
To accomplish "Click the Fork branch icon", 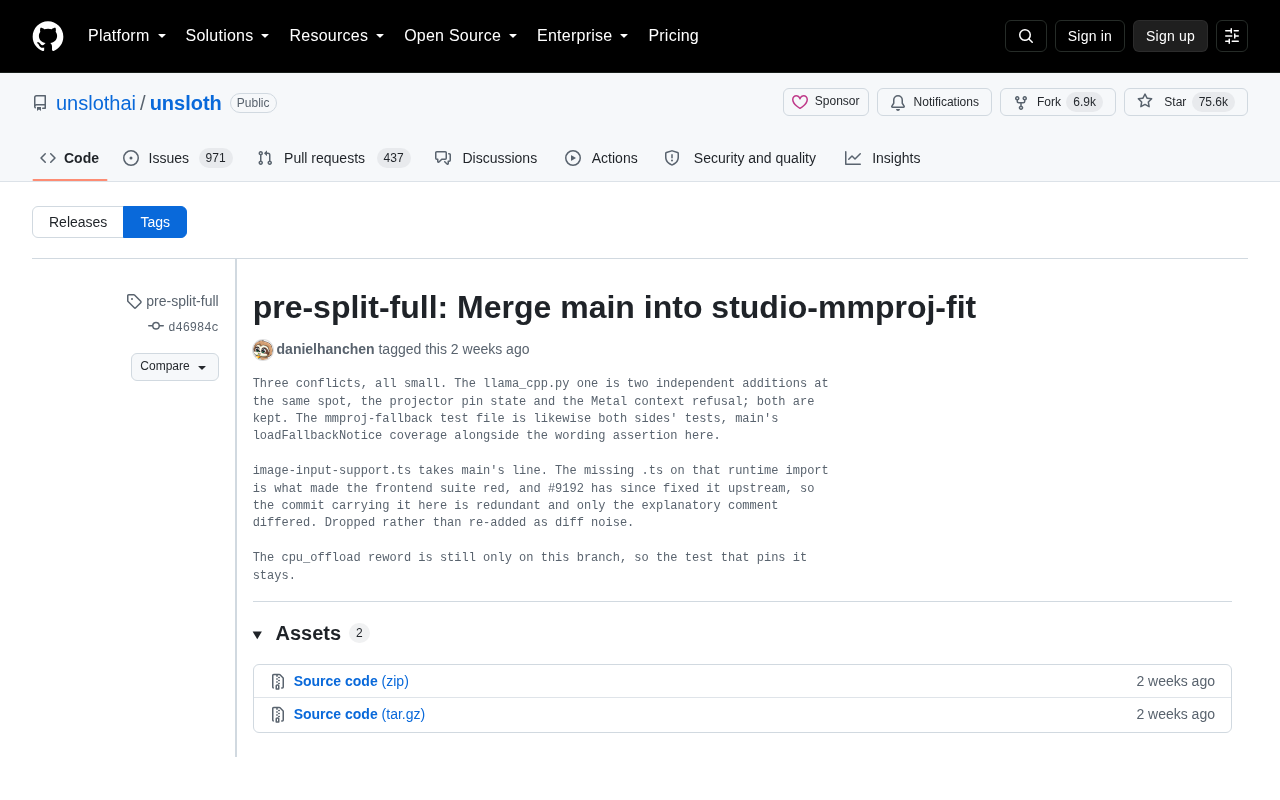I will [1021, 103].
